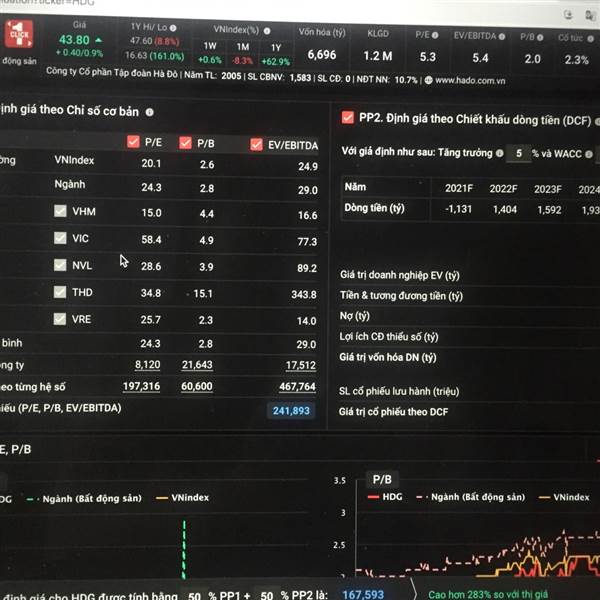600x600 pixels.
Task: Click the 1W change +0.6%
Action: (x=210, y=60)
